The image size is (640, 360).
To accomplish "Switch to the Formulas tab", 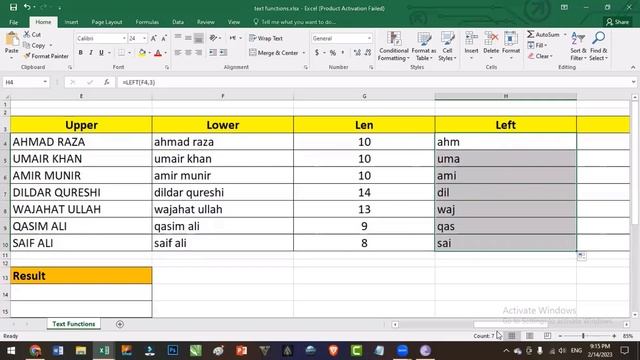I will pyautogui.click(x=147, y=22).
